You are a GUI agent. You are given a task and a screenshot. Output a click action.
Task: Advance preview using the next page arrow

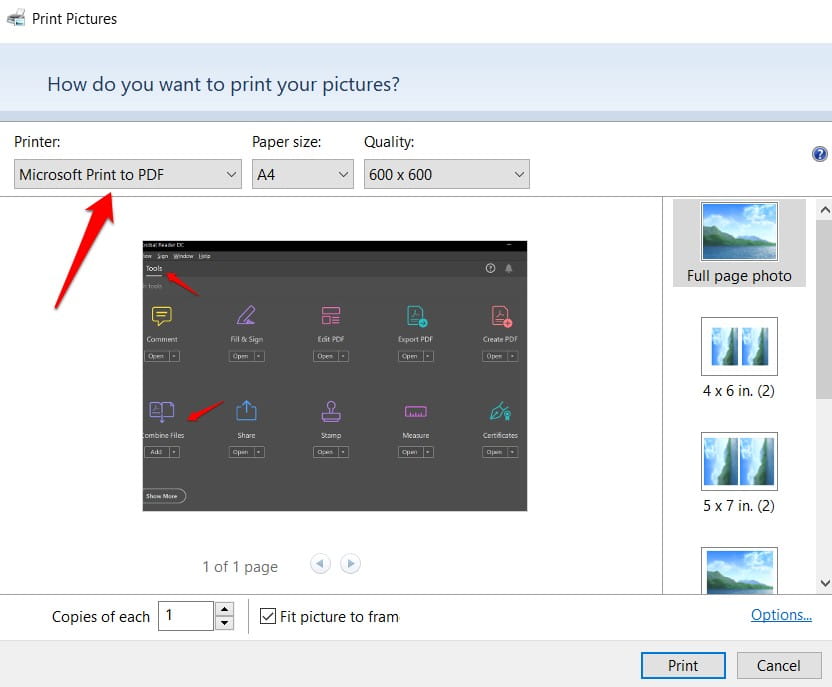point(351,565)
